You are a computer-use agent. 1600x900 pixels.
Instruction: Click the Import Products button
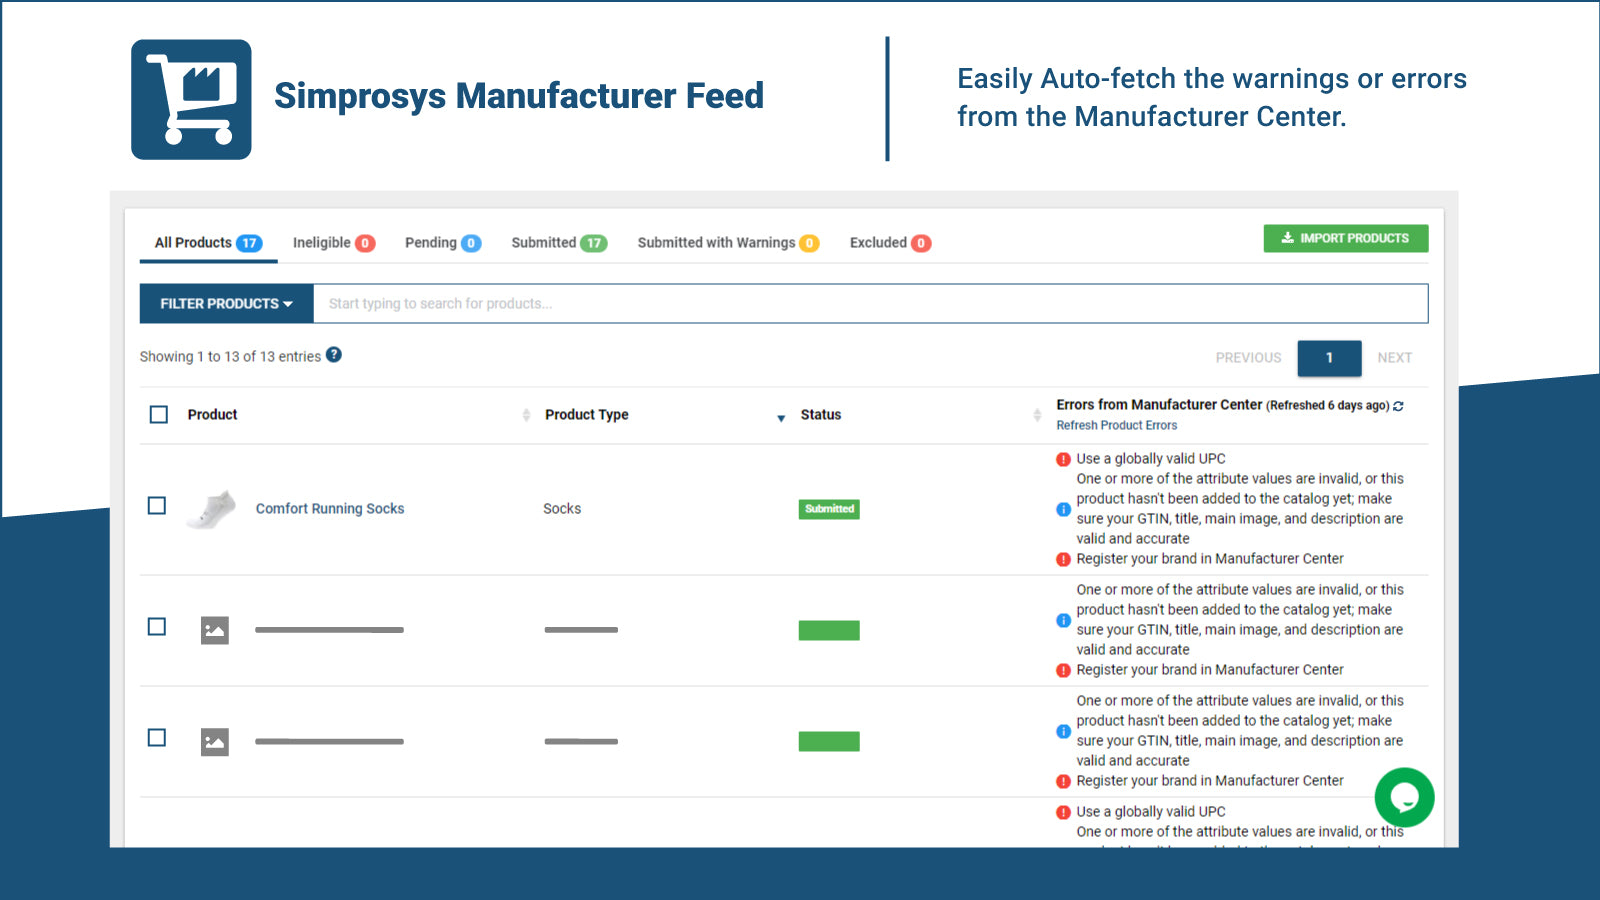tap(1346, 238)
